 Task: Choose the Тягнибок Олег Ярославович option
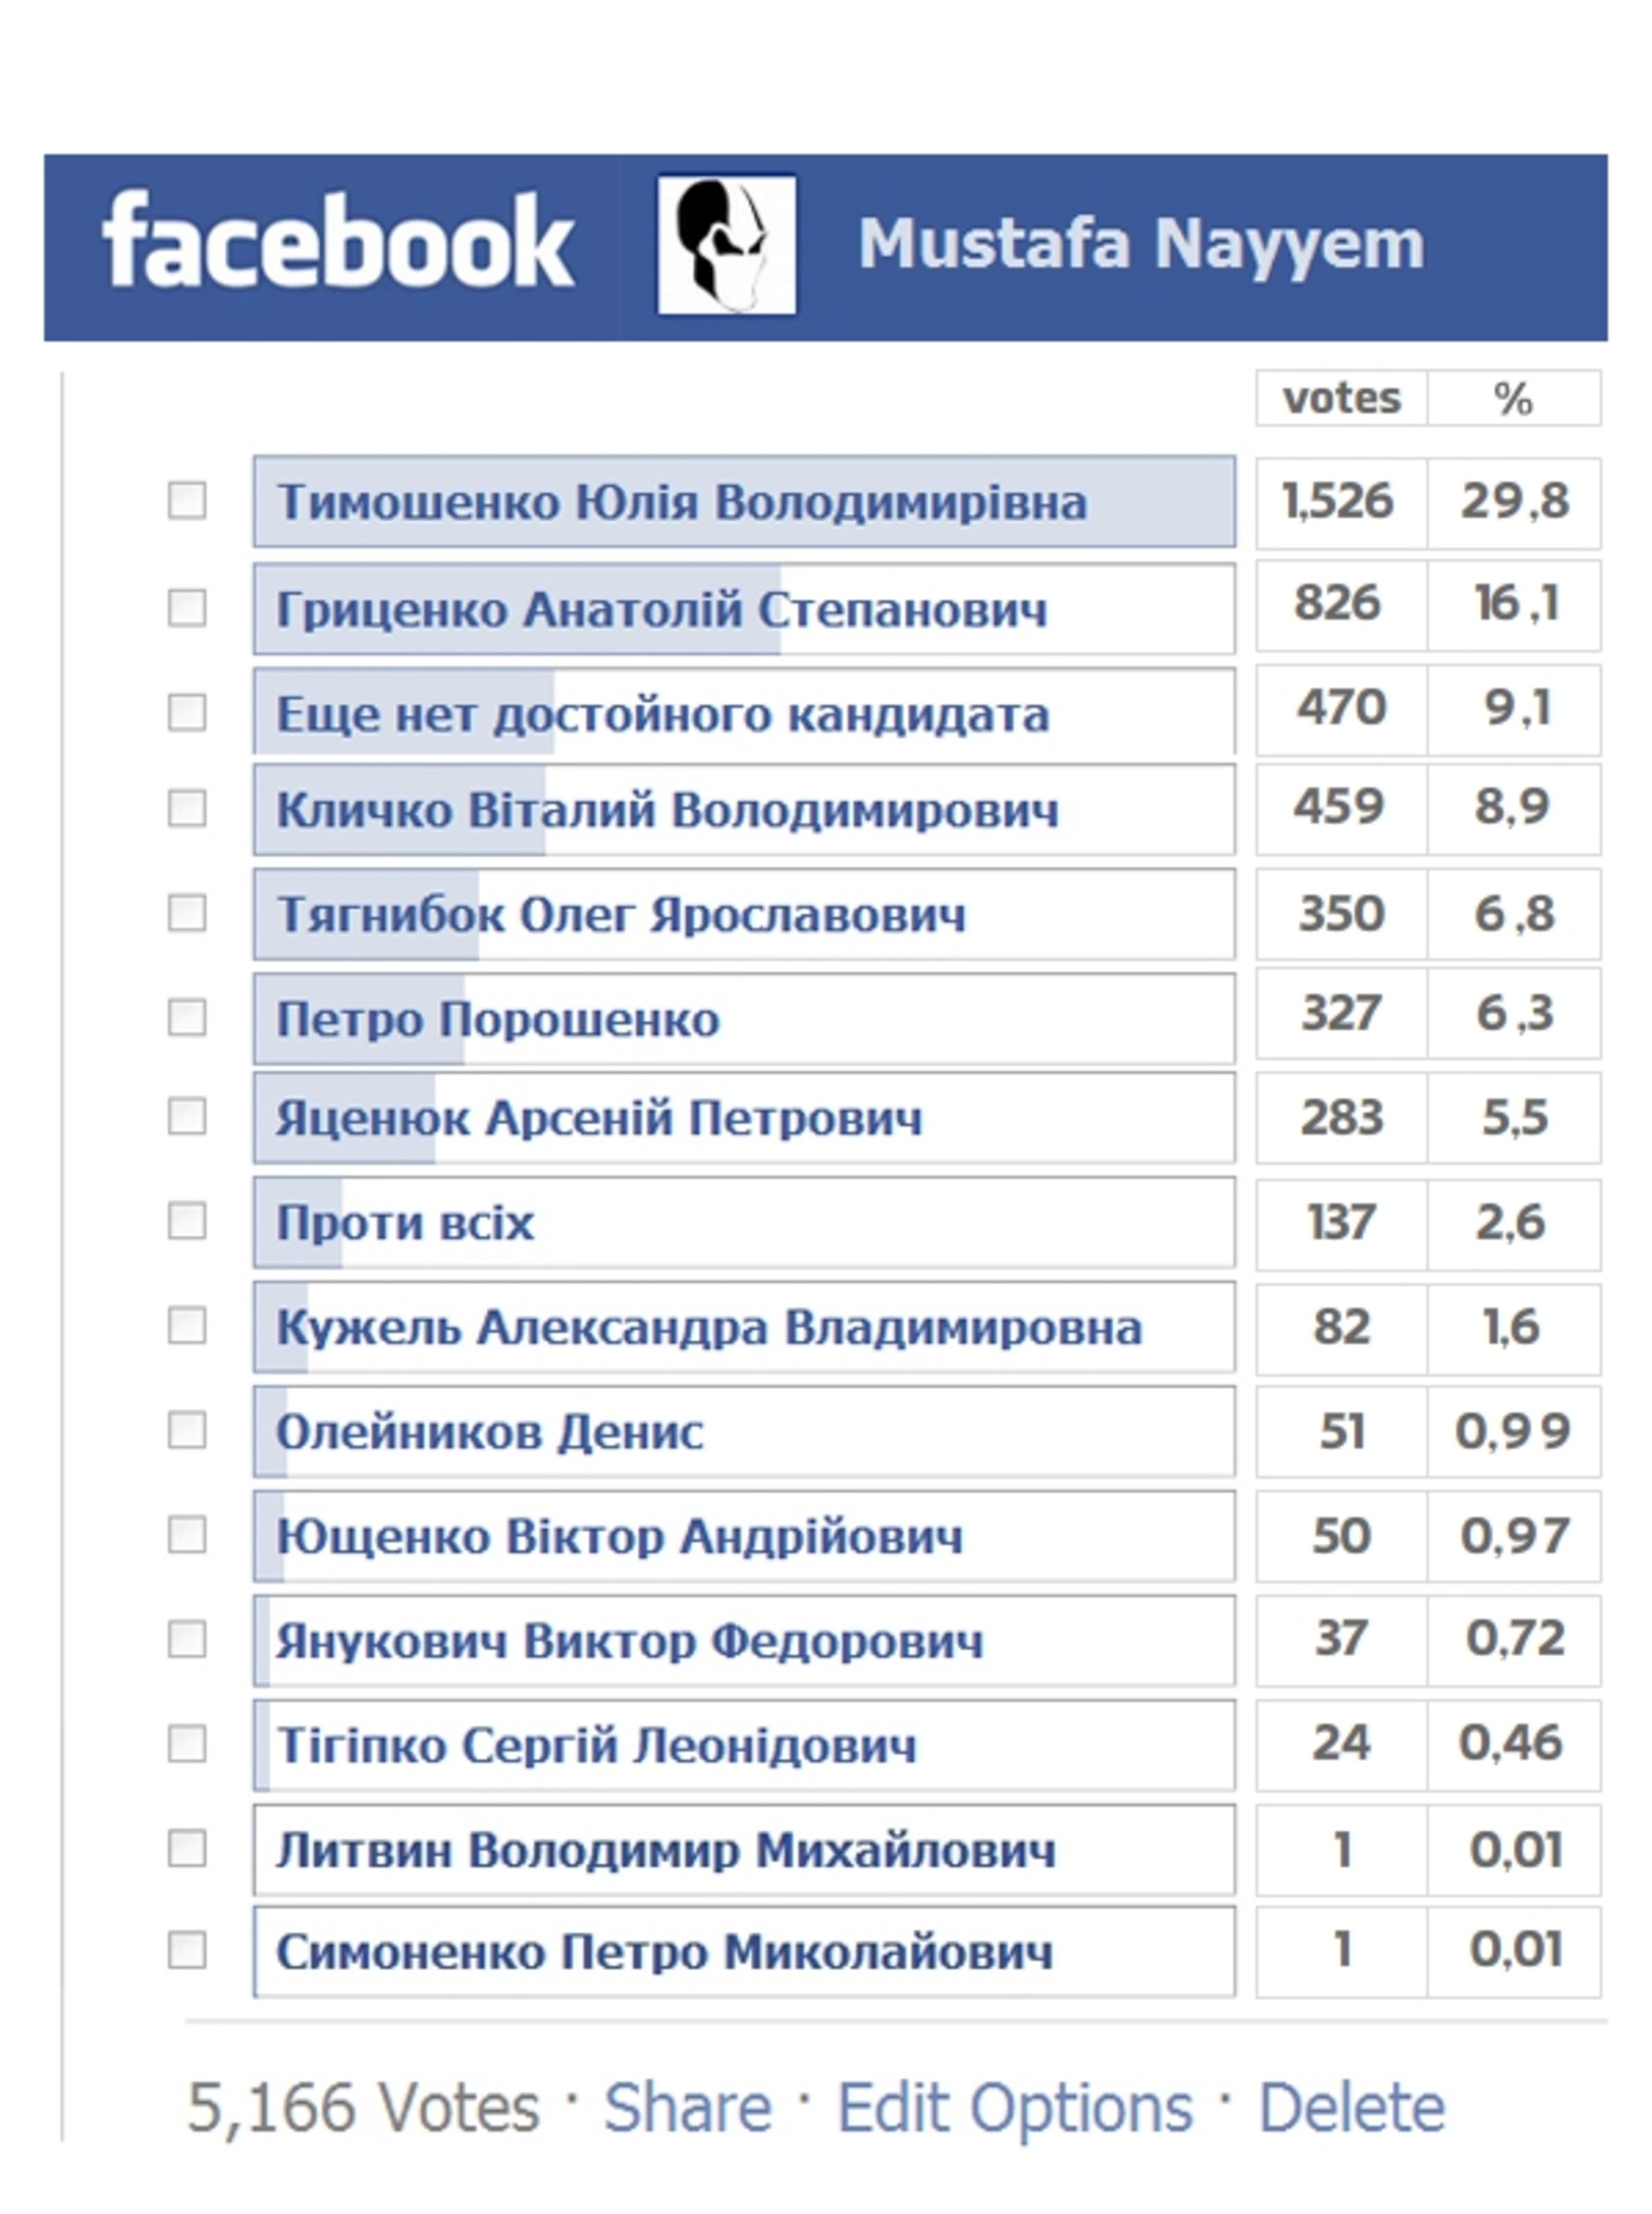coord(744,914)
